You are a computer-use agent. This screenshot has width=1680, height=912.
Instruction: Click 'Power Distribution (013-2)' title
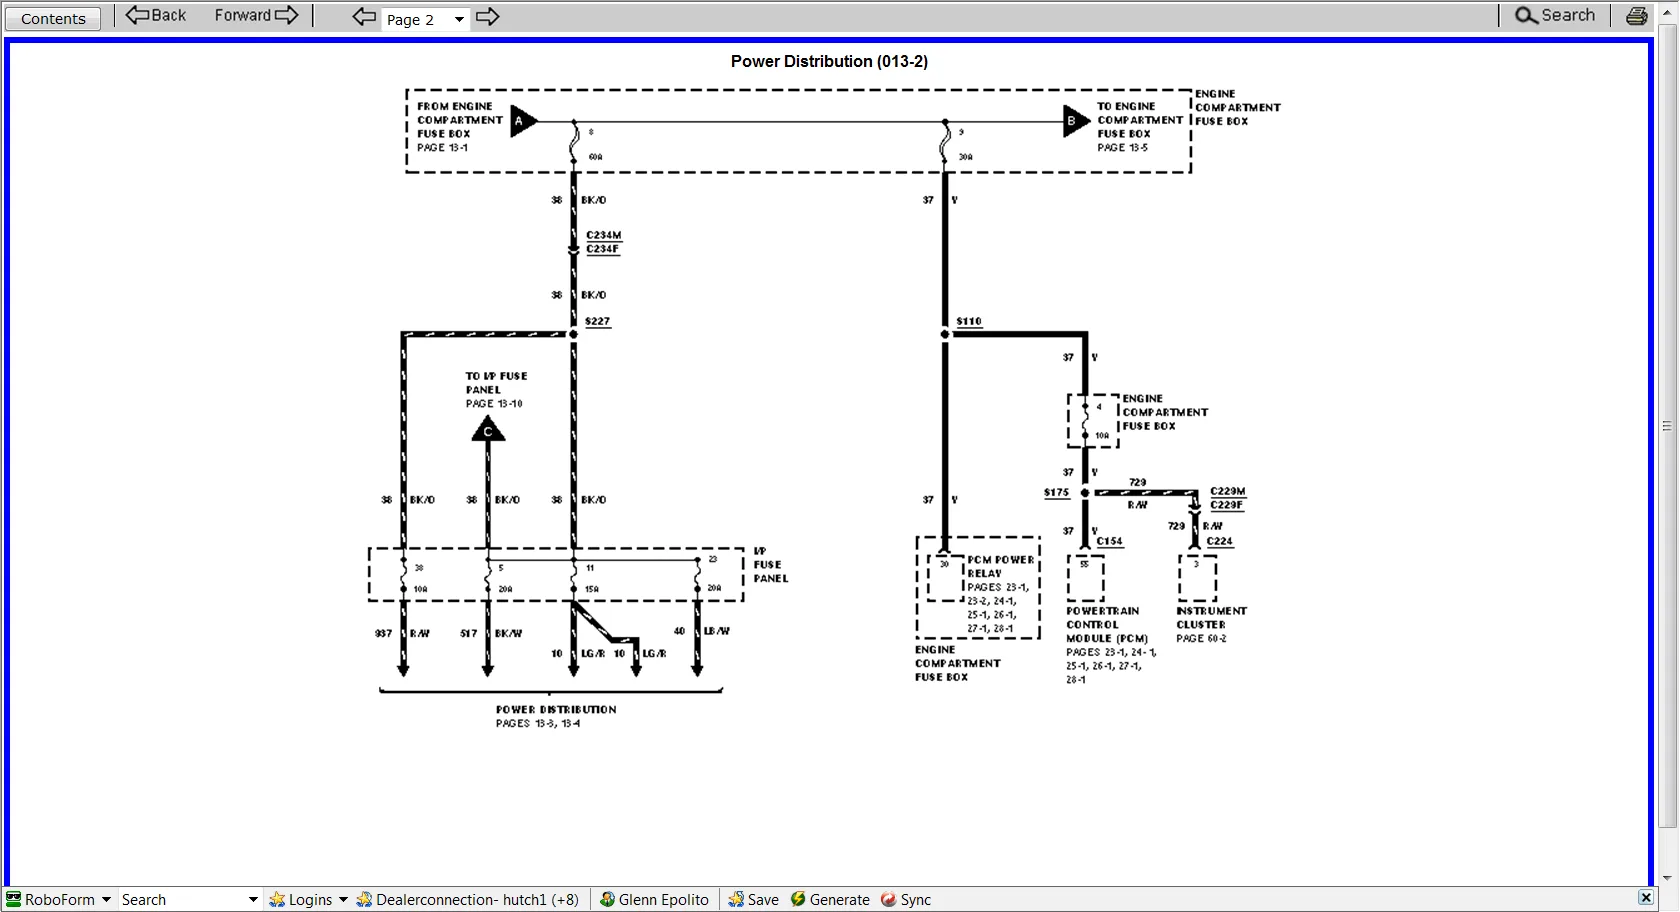coord(829,61)
